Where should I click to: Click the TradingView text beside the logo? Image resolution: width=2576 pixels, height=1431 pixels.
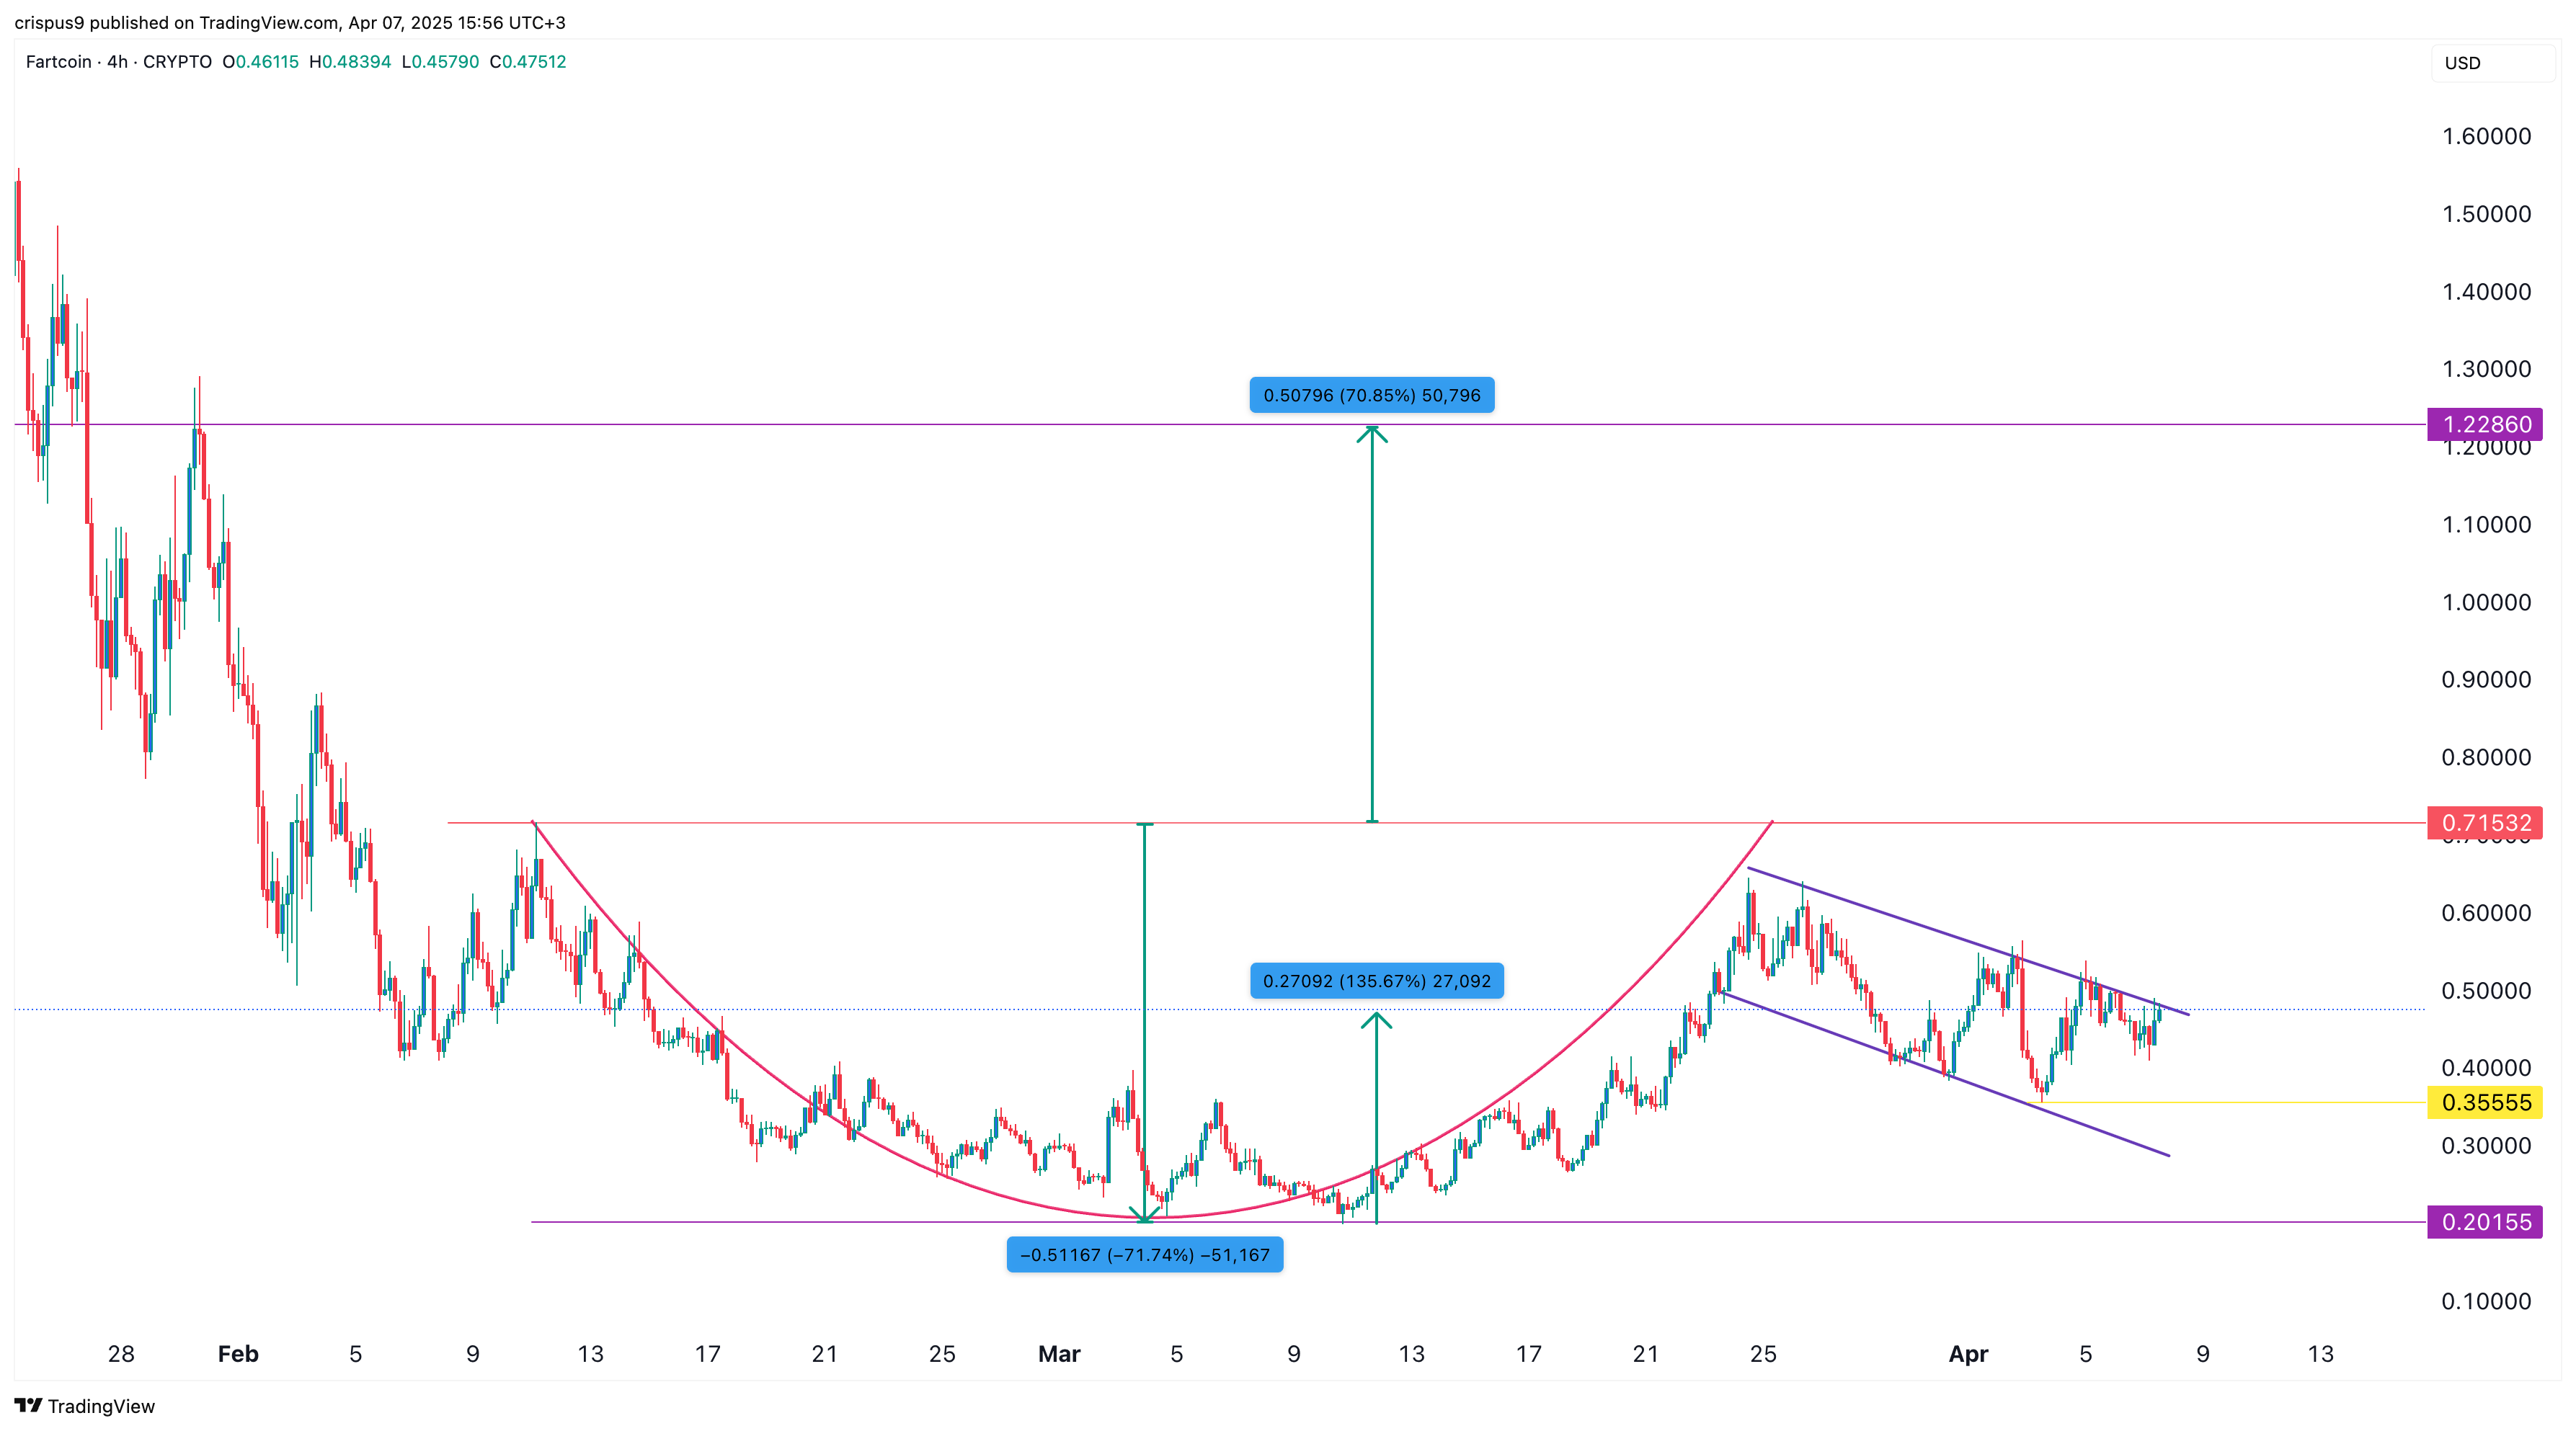pos(101,1406)
